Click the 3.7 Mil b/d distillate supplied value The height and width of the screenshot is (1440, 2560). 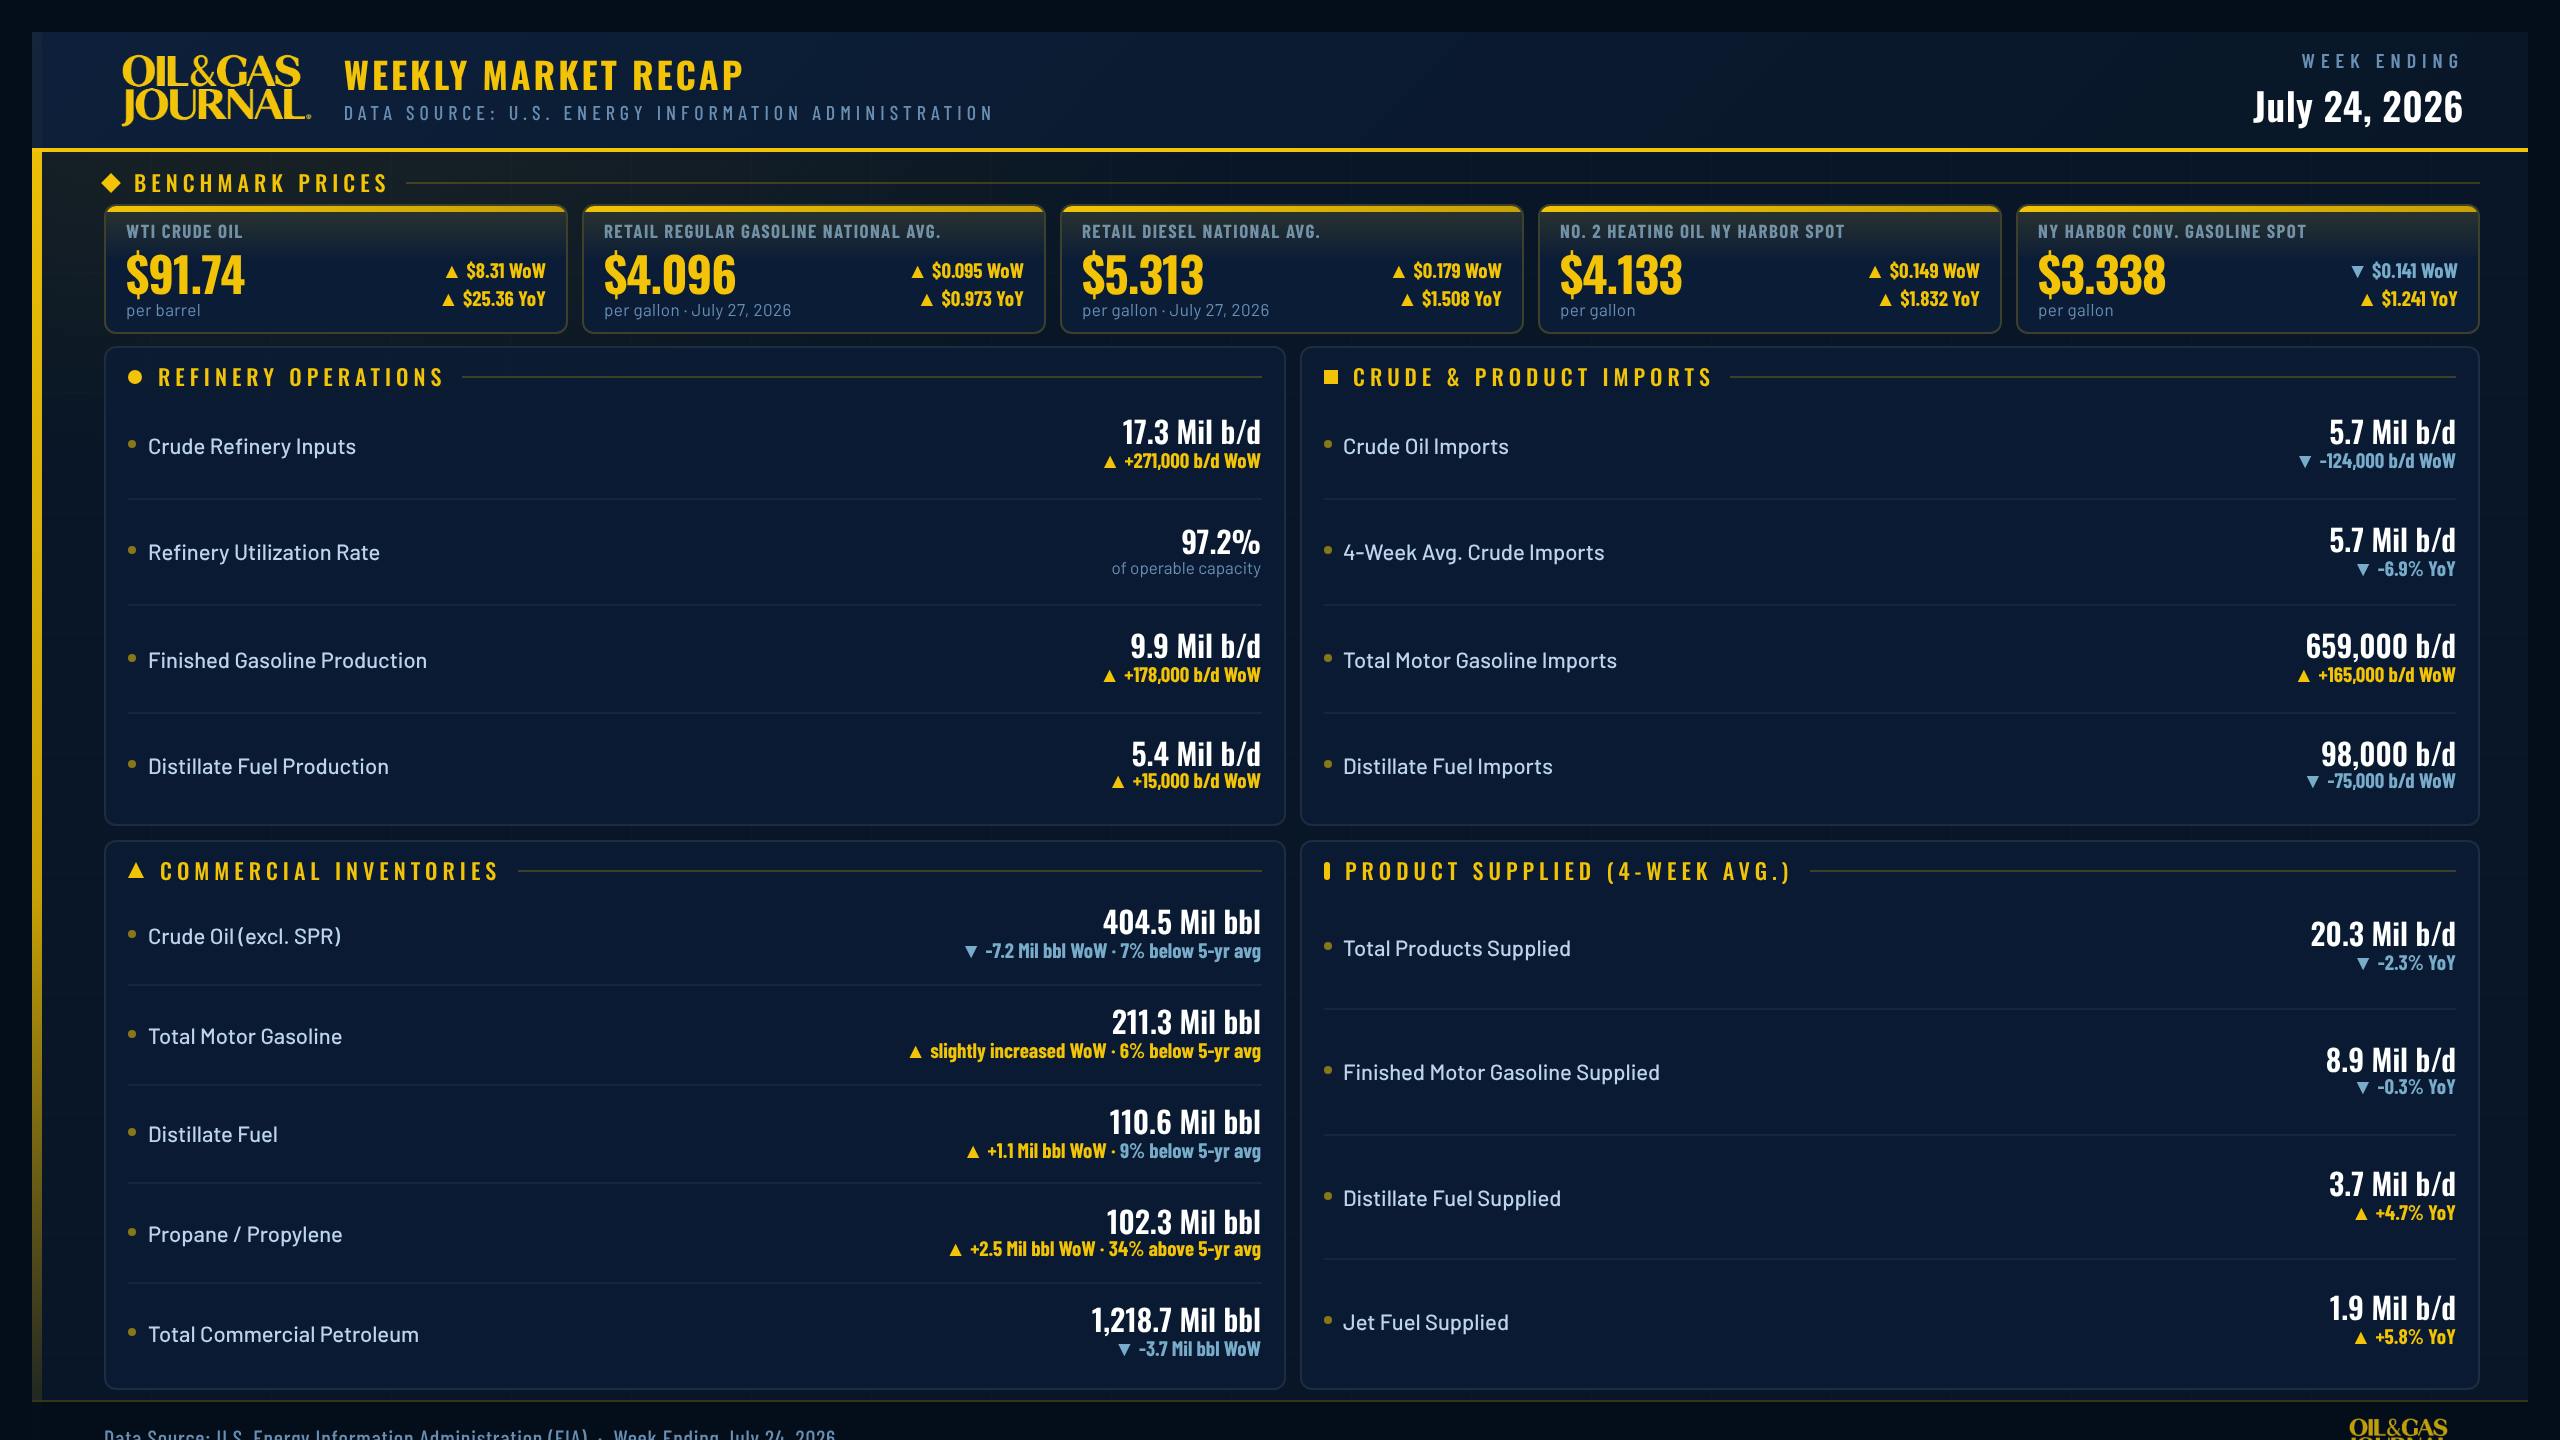2392,1184
